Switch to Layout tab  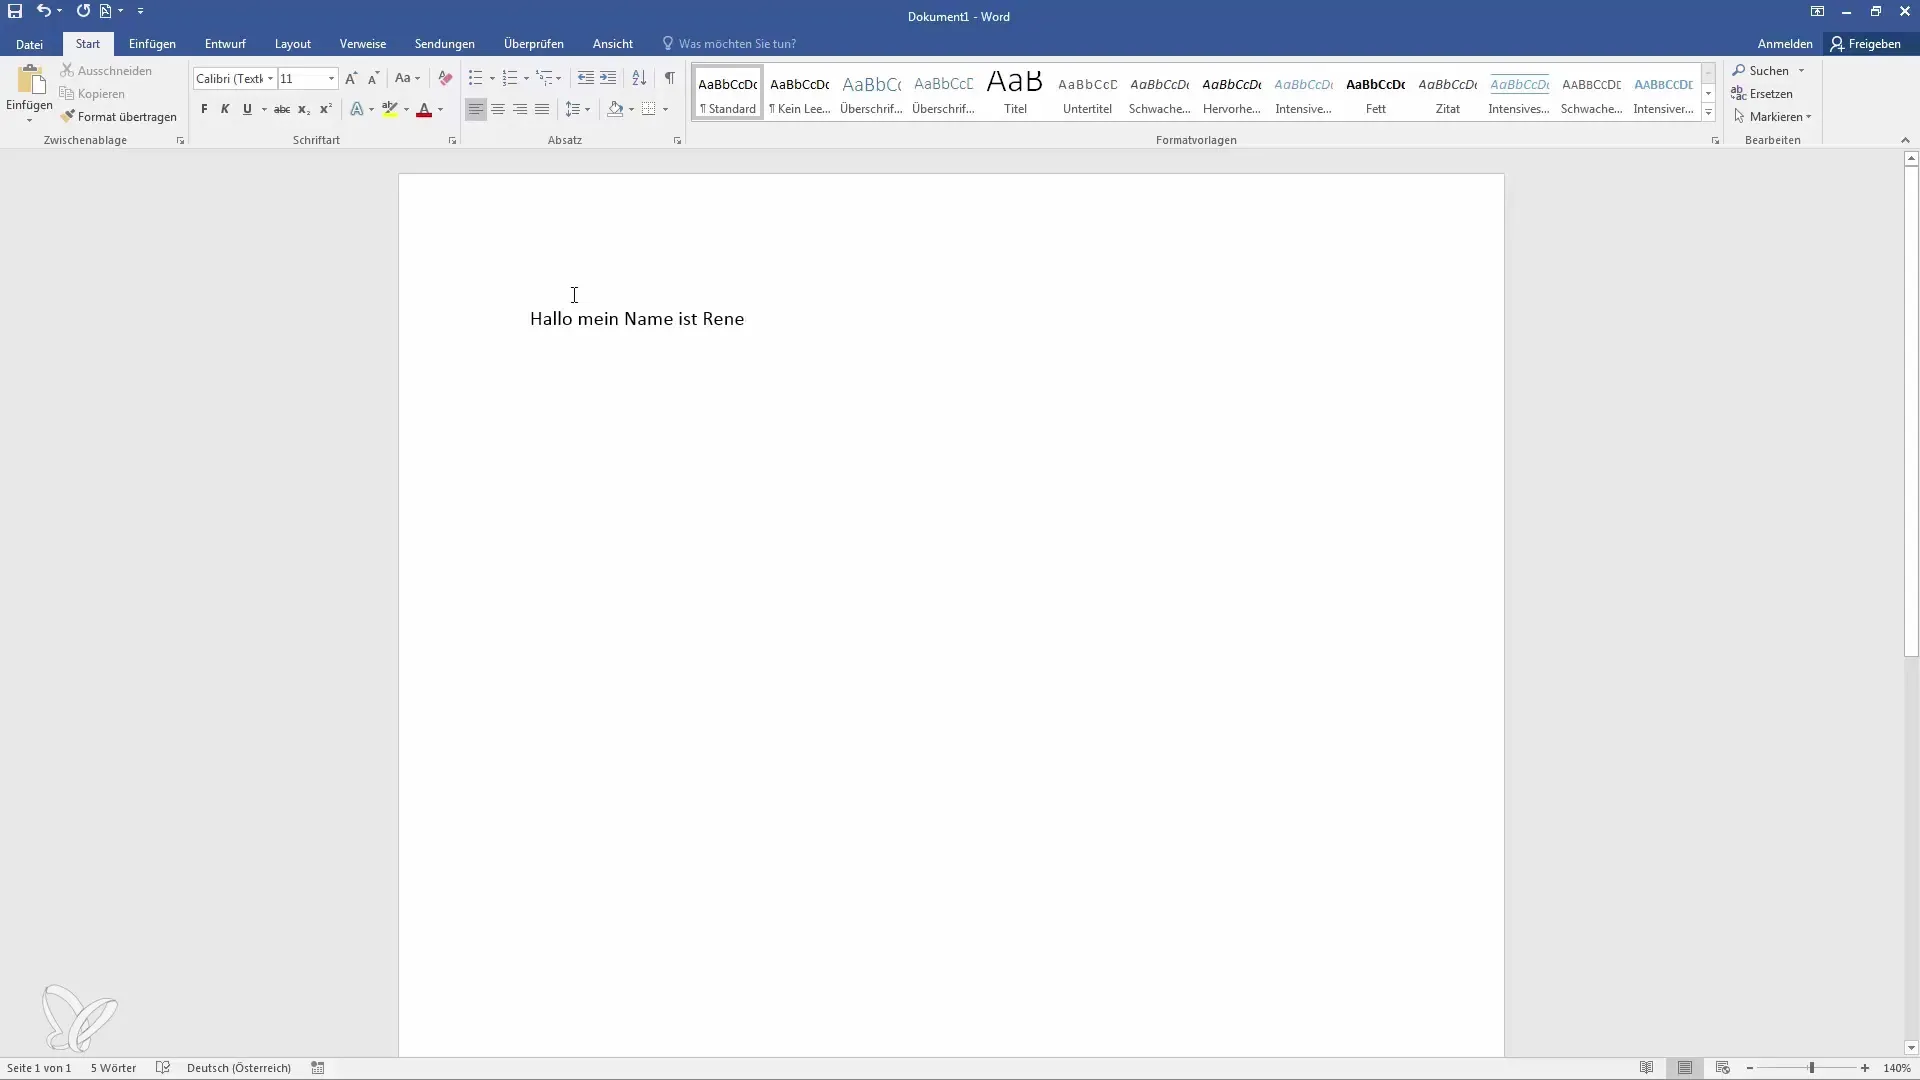(x=293, y=44)
